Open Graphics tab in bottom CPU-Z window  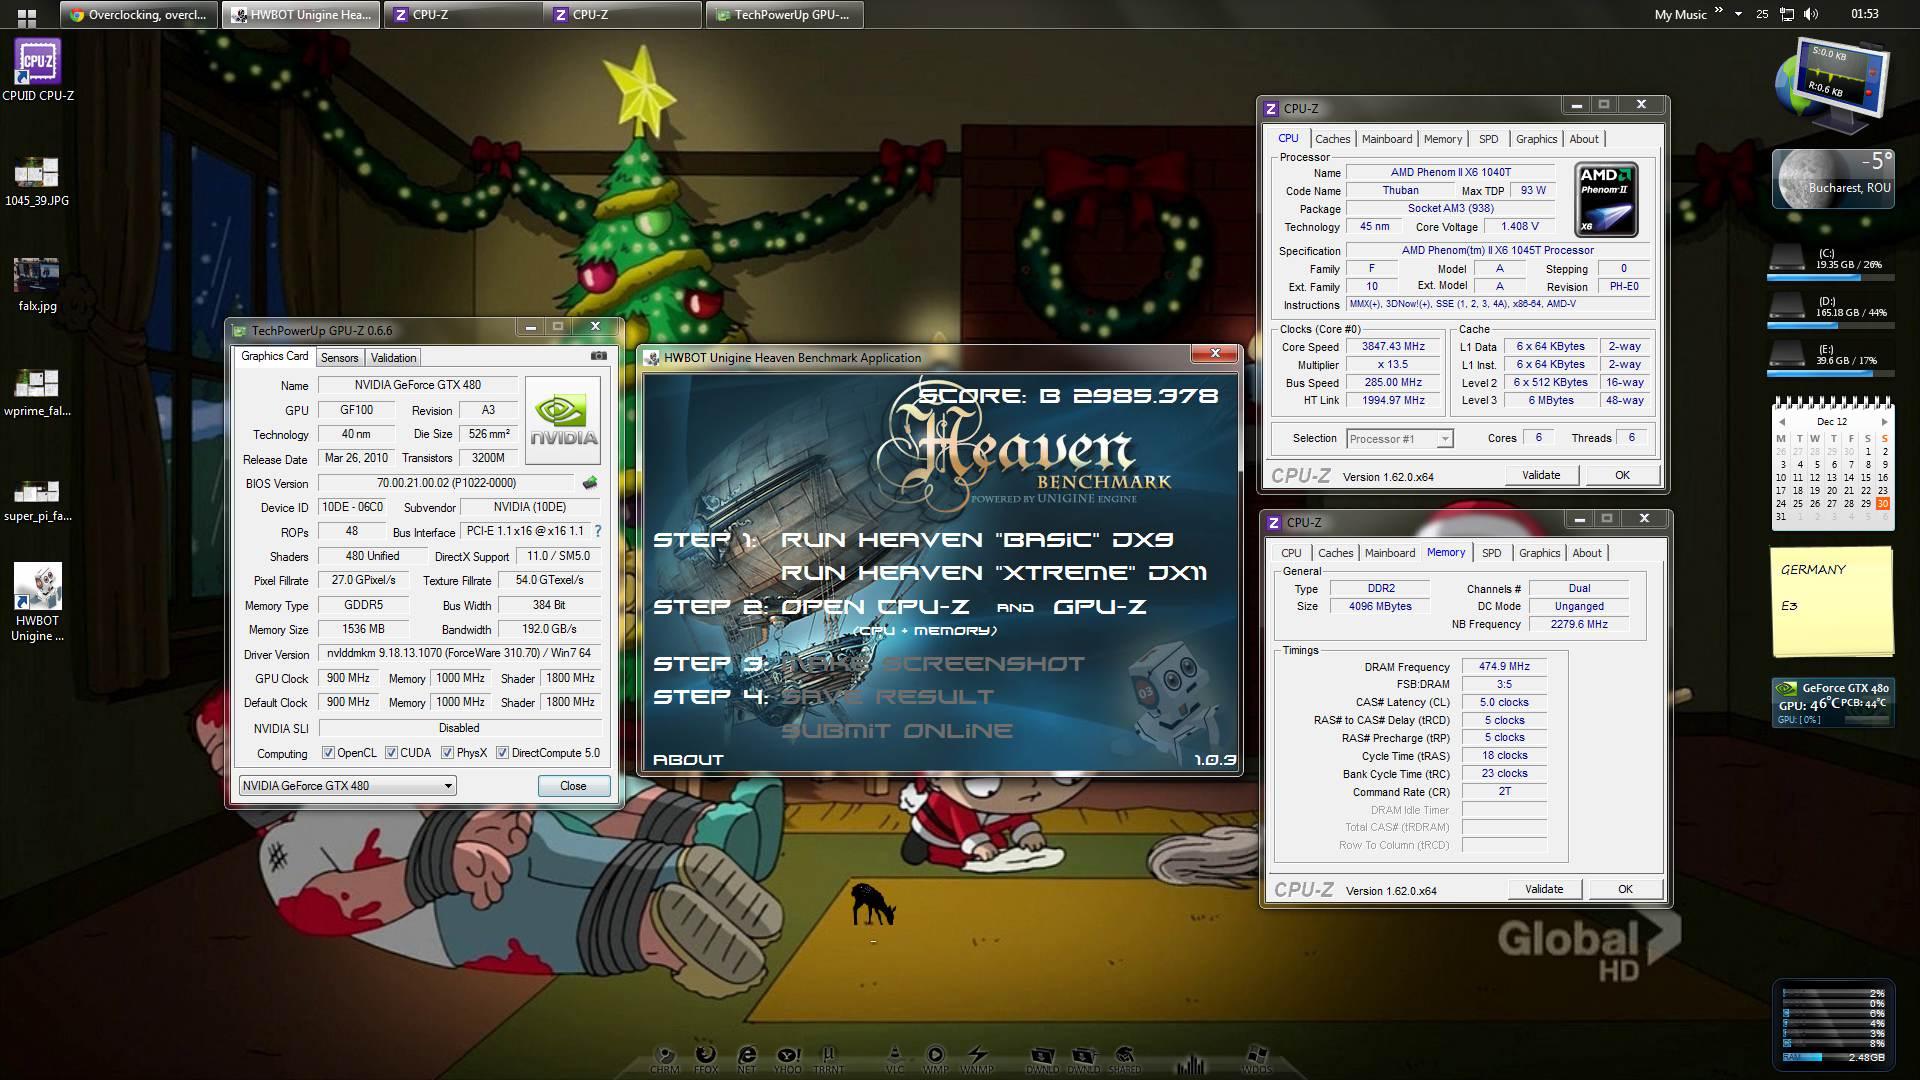(x=1539, y=553)
